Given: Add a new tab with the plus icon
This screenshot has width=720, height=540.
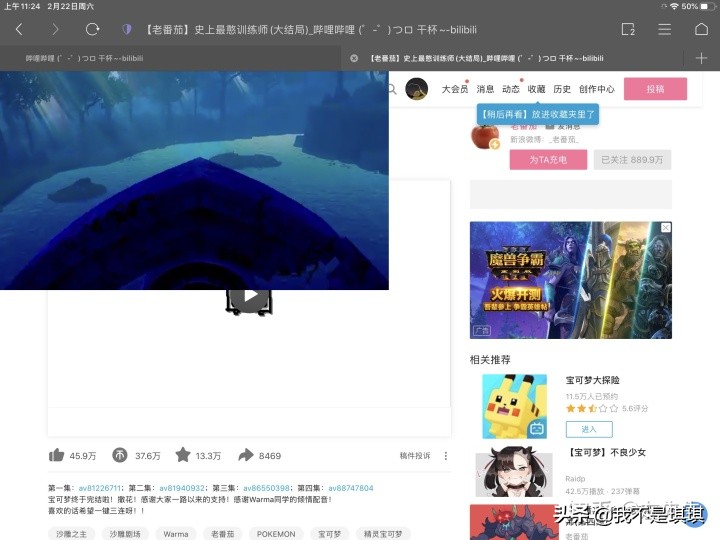Looking at the screenshot, I should (x=701, y=58).
